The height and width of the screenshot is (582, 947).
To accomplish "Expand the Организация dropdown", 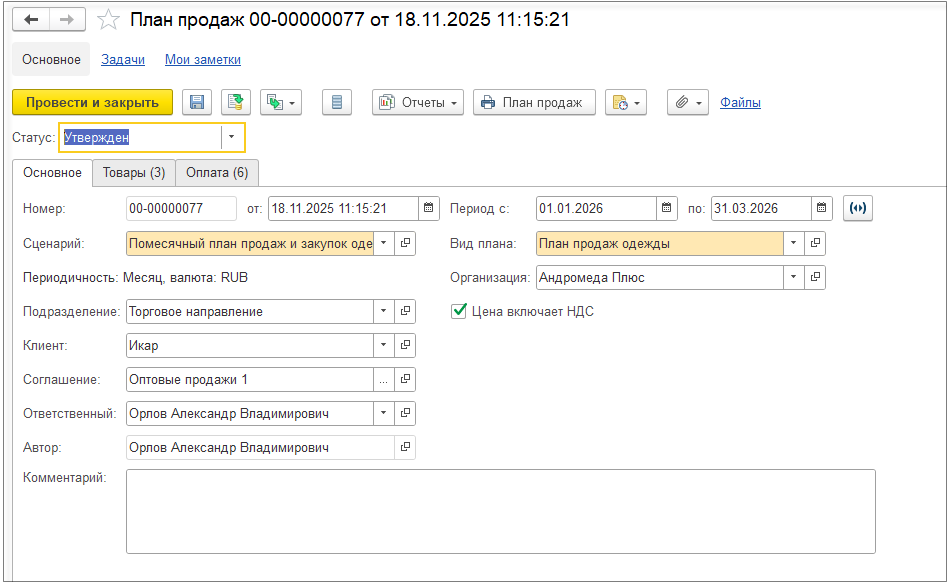I will [794, 277].
